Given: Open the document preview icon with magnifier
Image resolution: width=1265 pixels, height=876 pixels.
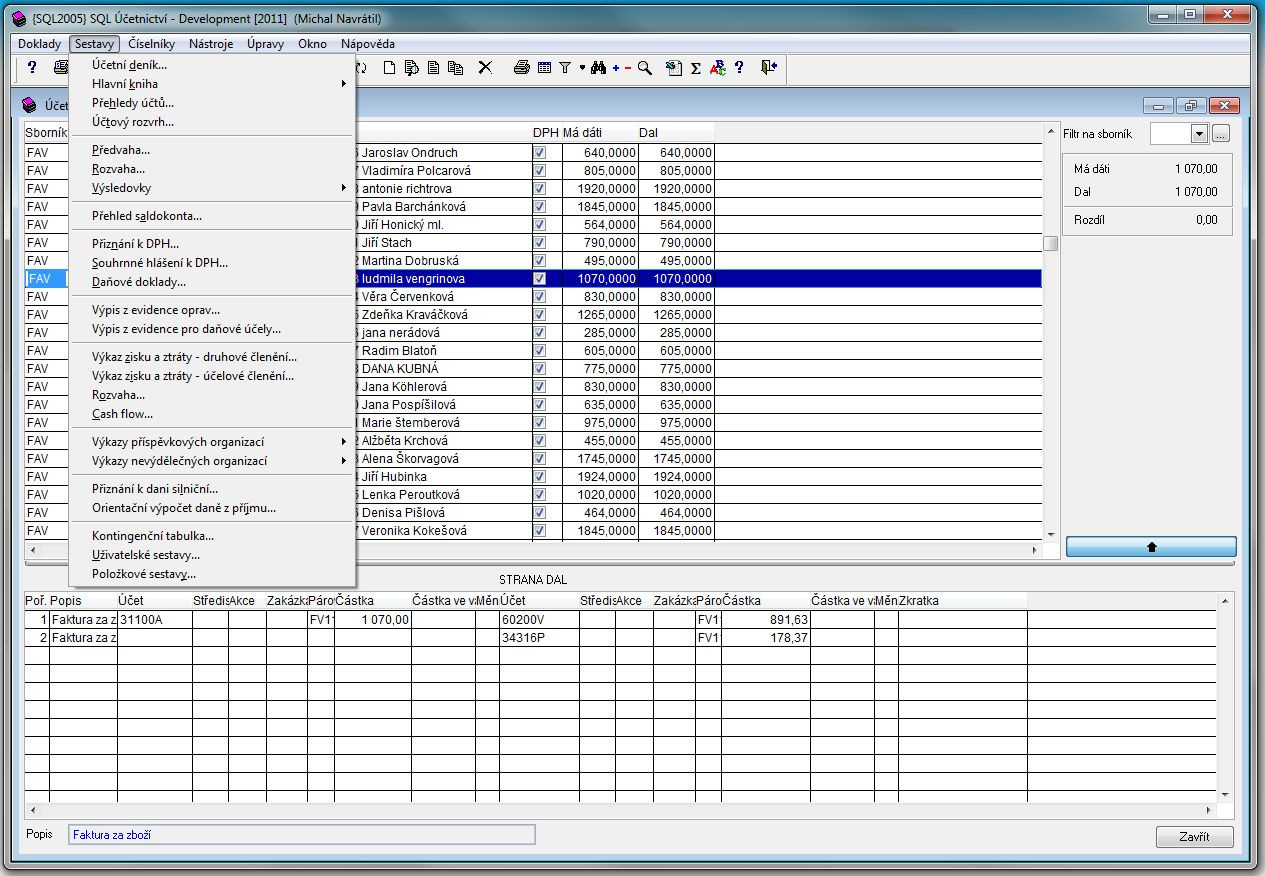Looking at the screenshot, I should [411, 68].
